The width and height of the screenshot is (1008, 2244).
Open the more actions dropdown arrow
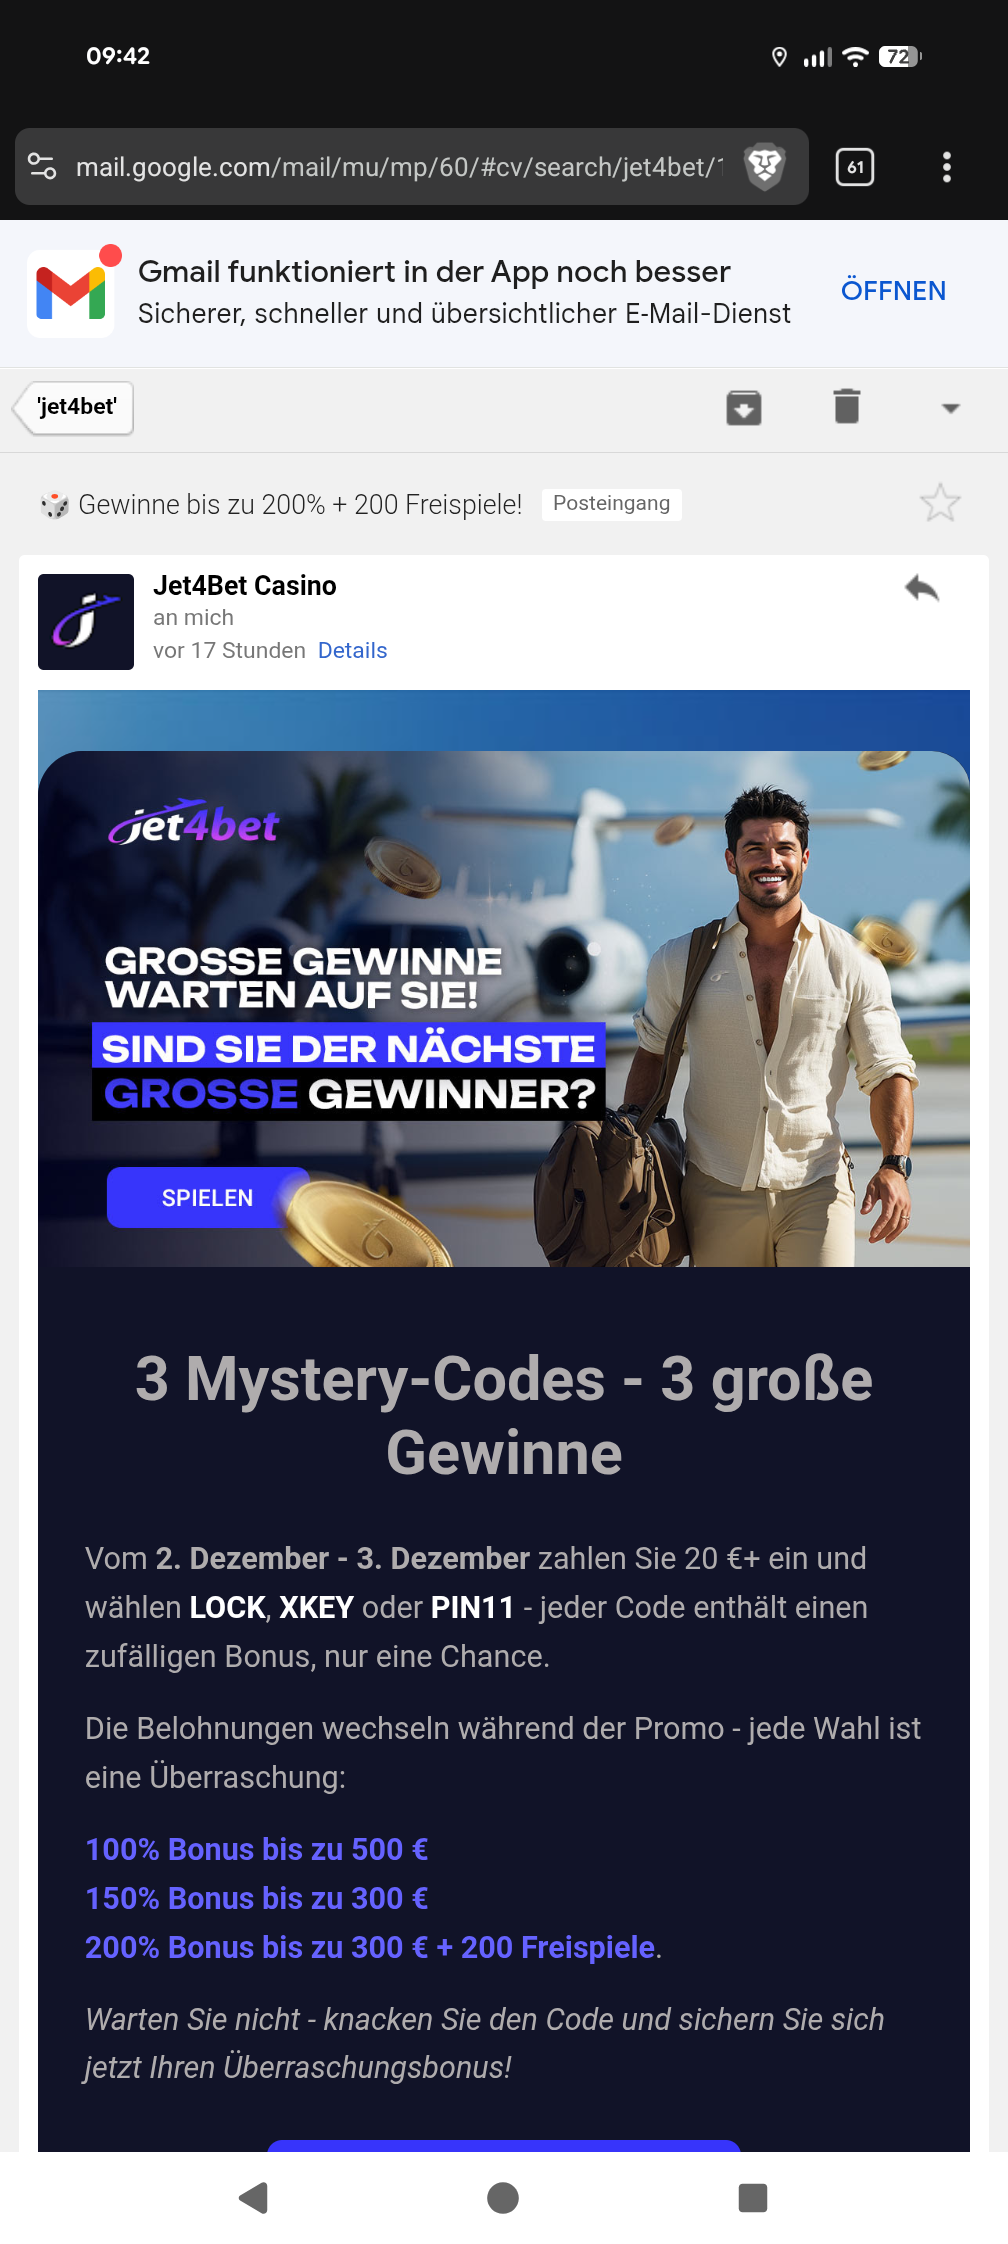tap(951, 408)
